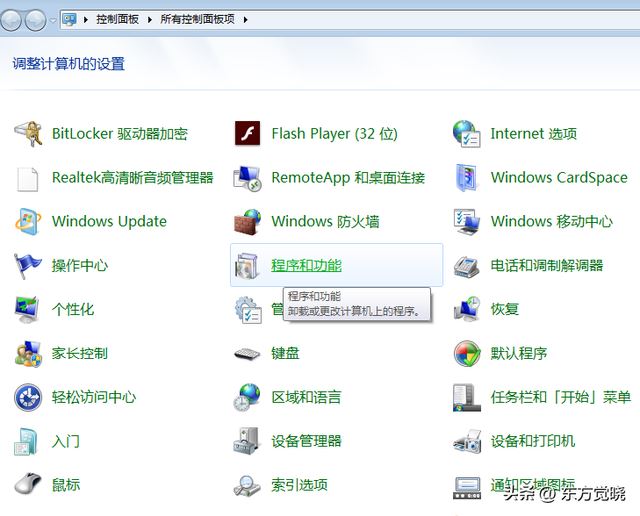Open the 设备管理器 link
Image resolution: width=640 pixels, height=516 pixels.
pos(306,441)
